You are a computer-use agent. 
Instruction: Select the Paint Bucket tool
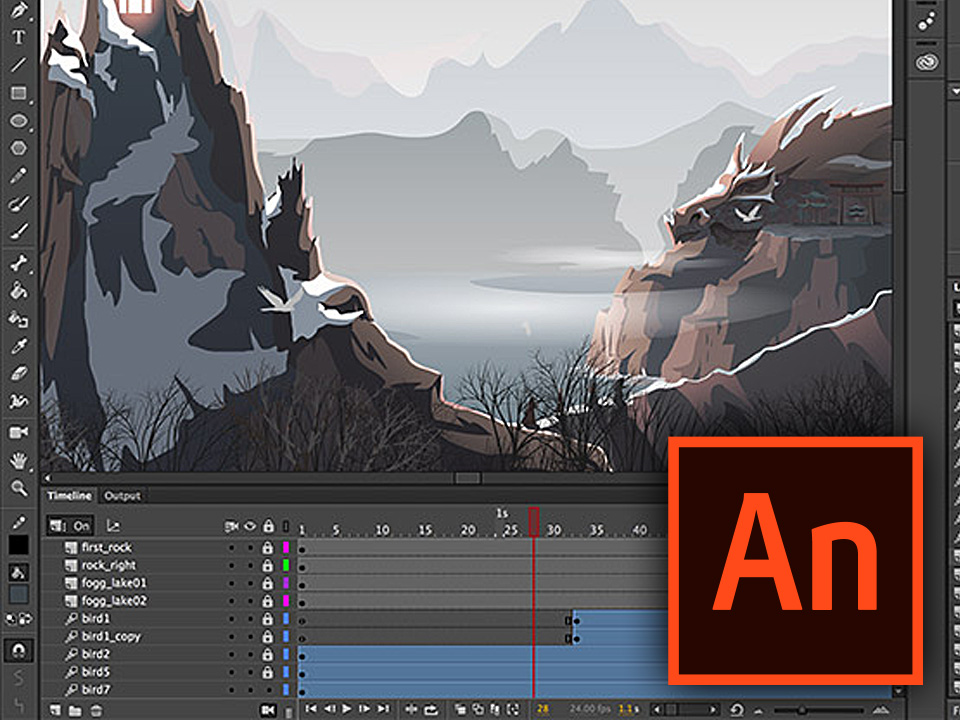click(19, 290)
